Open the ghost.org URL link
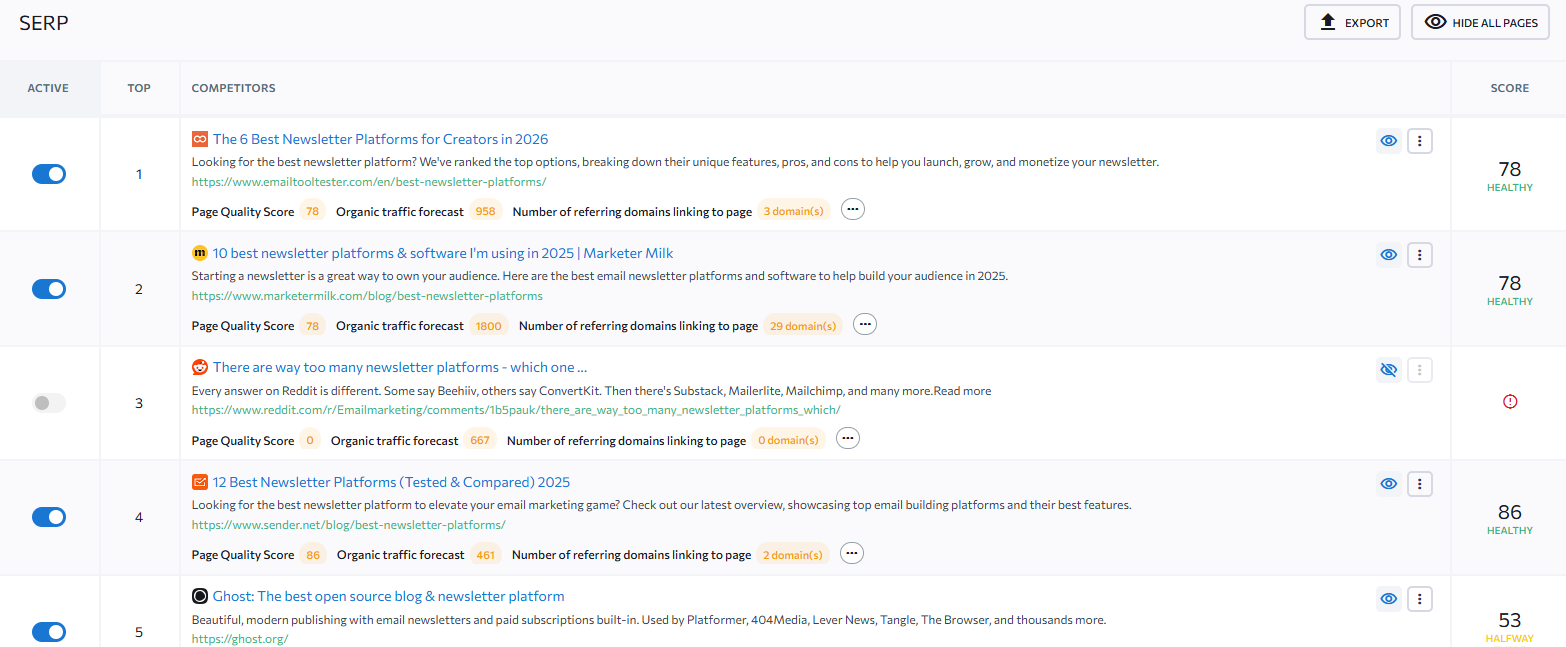 click(x=240, y=639)
